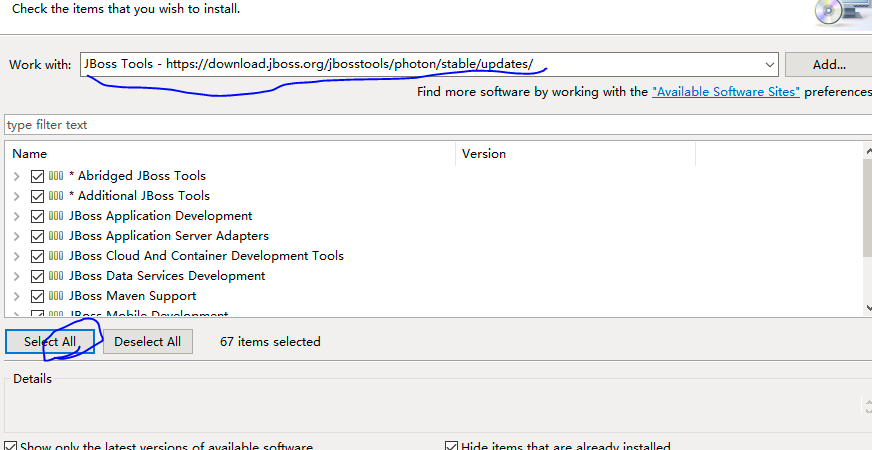This screenshot has height=450, width=872.
Task: Expand JBoss Data Services Development node
Action: [17, 276]
